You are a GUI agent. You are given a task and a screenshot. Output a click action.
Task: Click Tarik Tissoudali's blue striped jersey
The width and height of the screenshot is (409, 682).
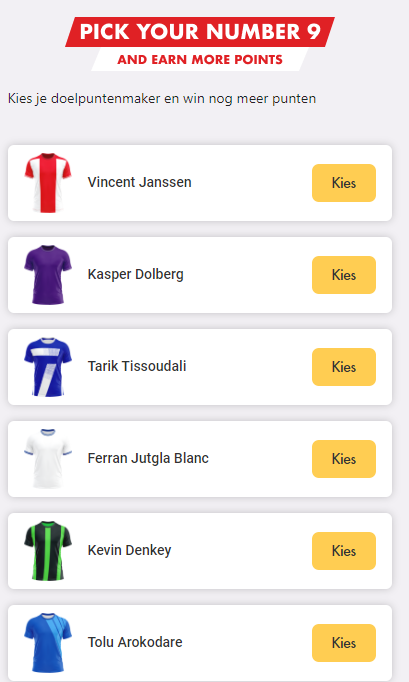click(x=48, y=367)
